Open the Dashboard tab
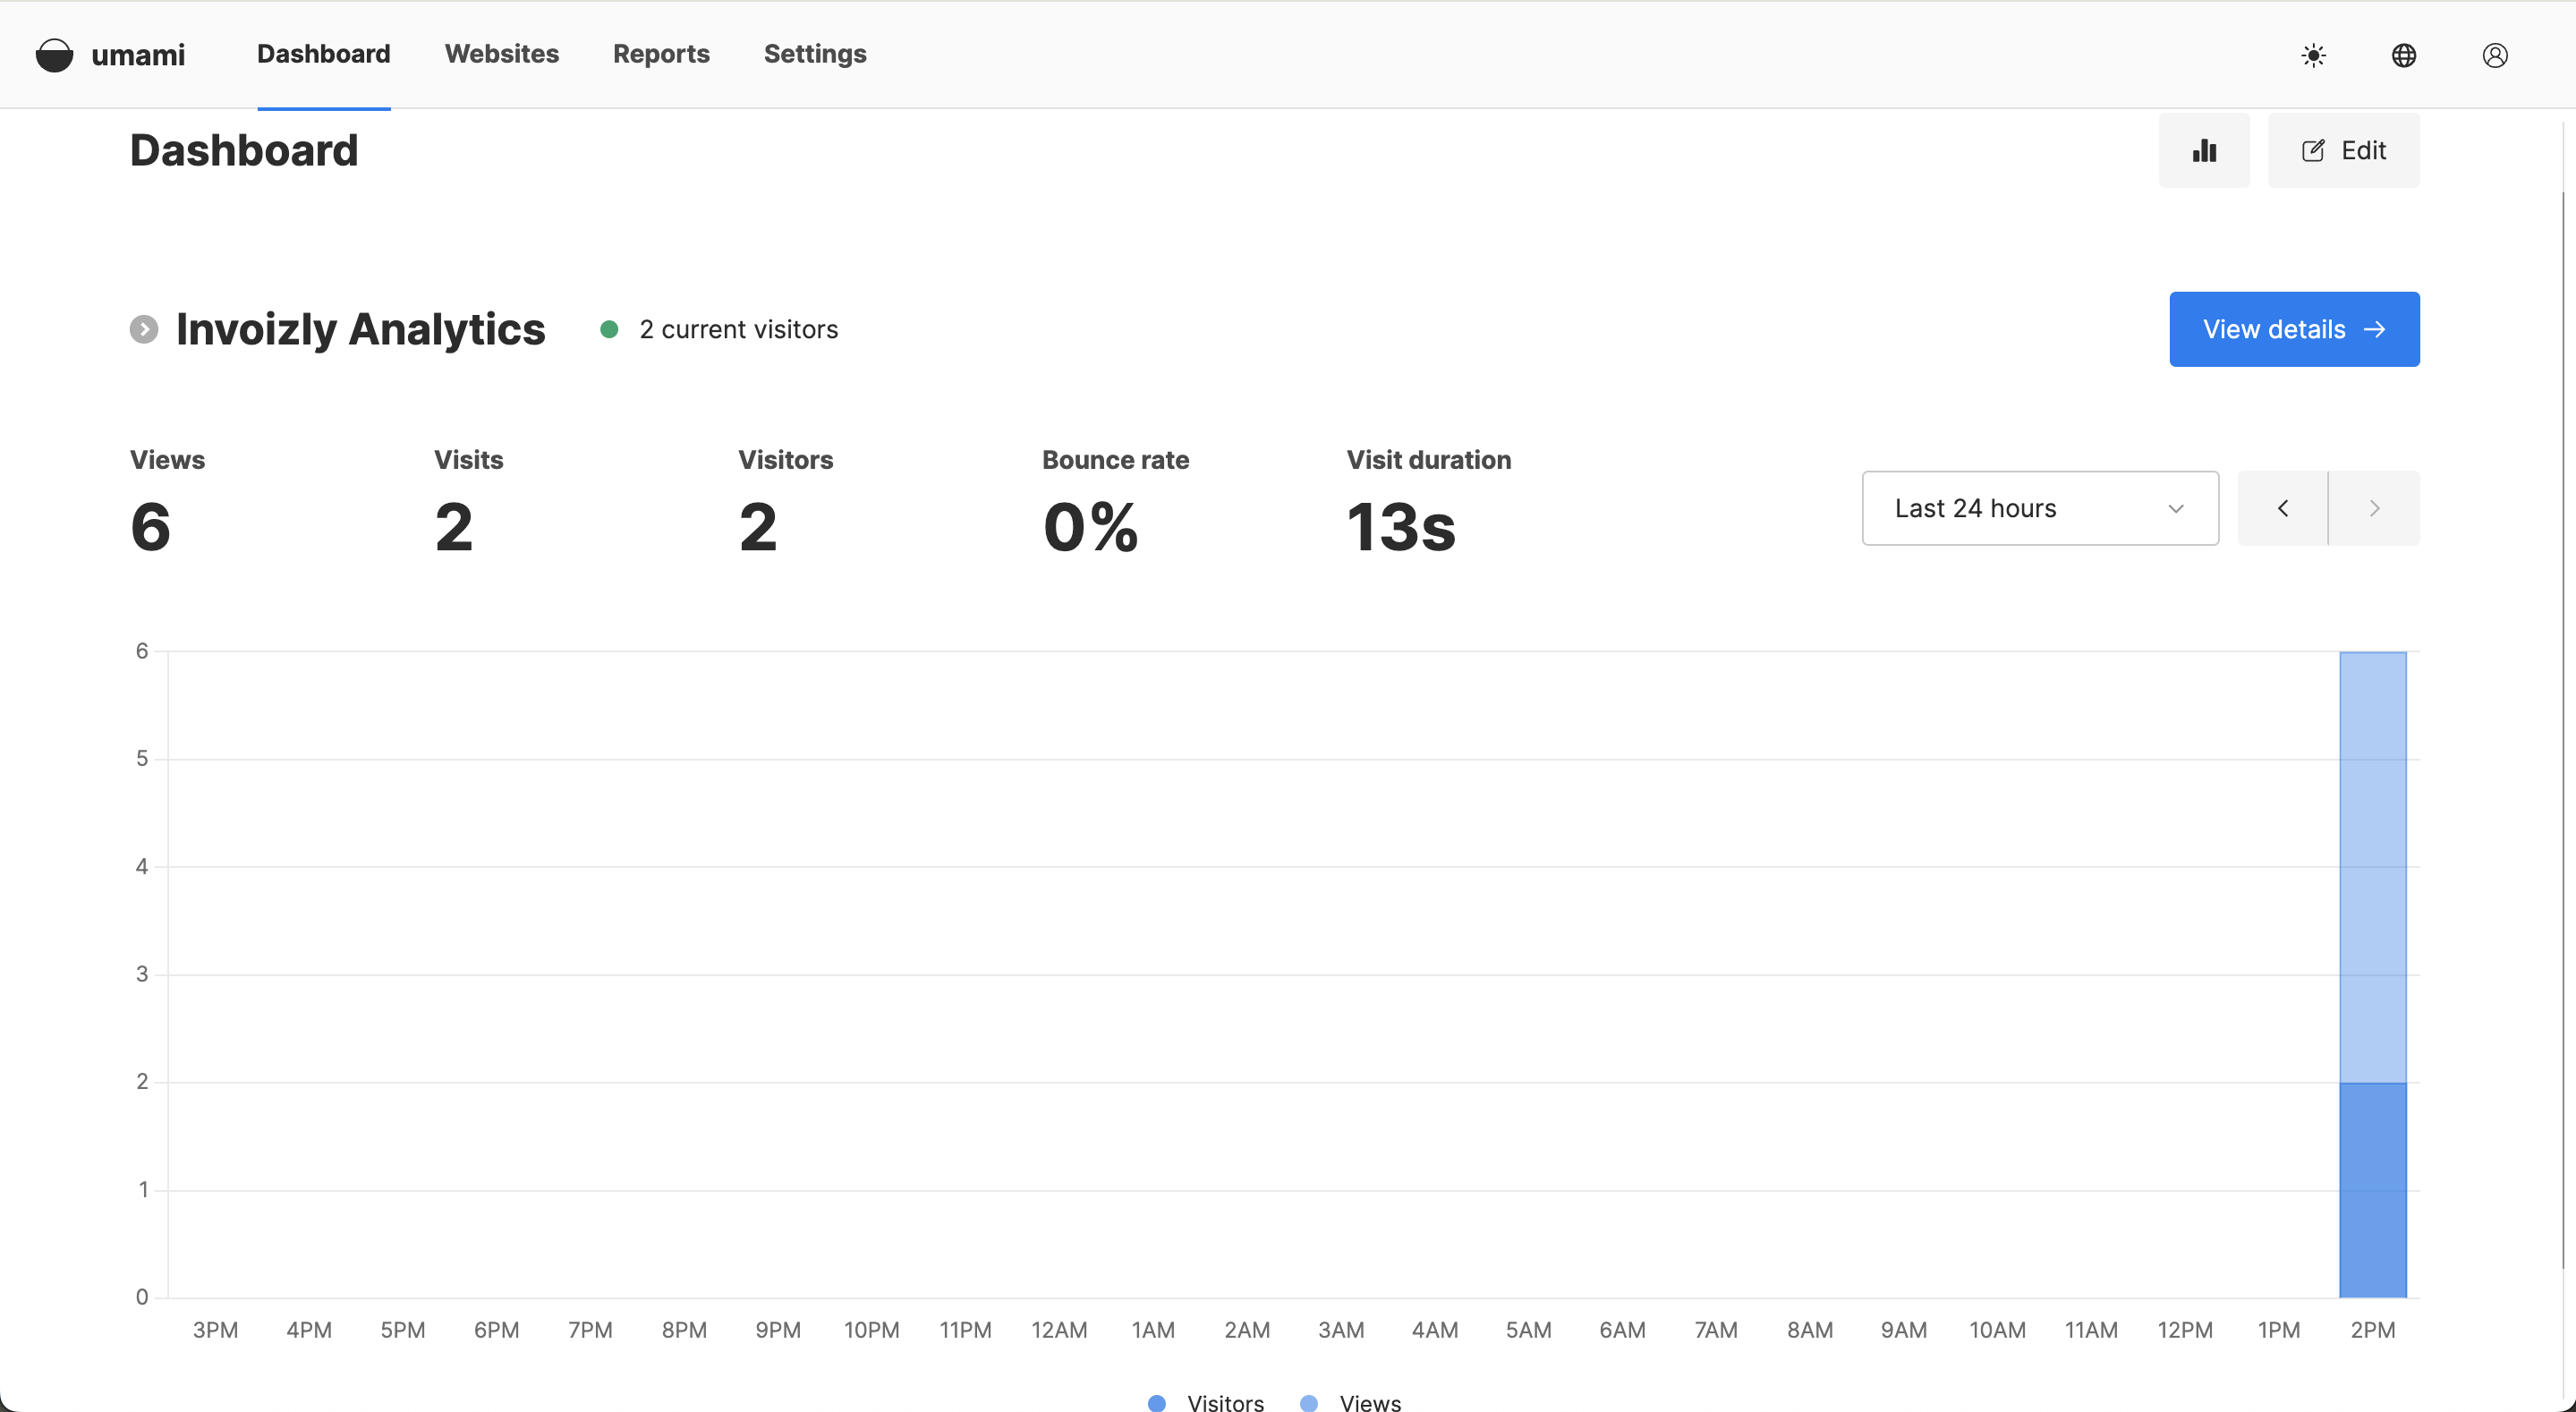 (324, 54)
